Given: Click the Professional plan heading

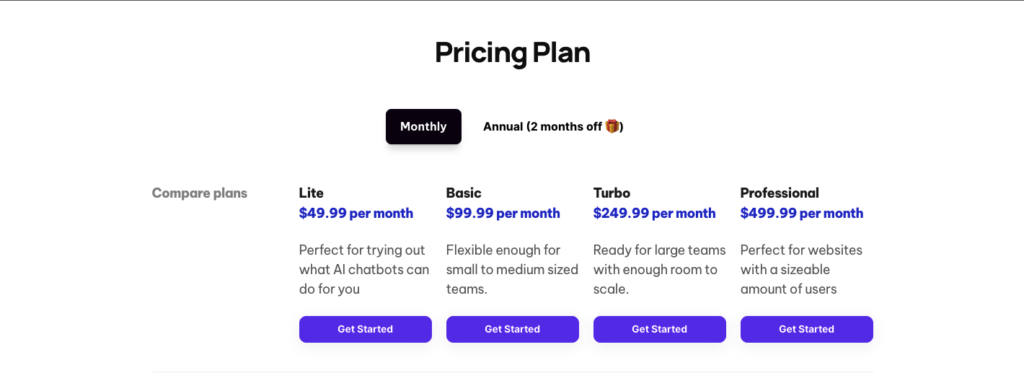Looking at the screenshot, I should 780,193.
